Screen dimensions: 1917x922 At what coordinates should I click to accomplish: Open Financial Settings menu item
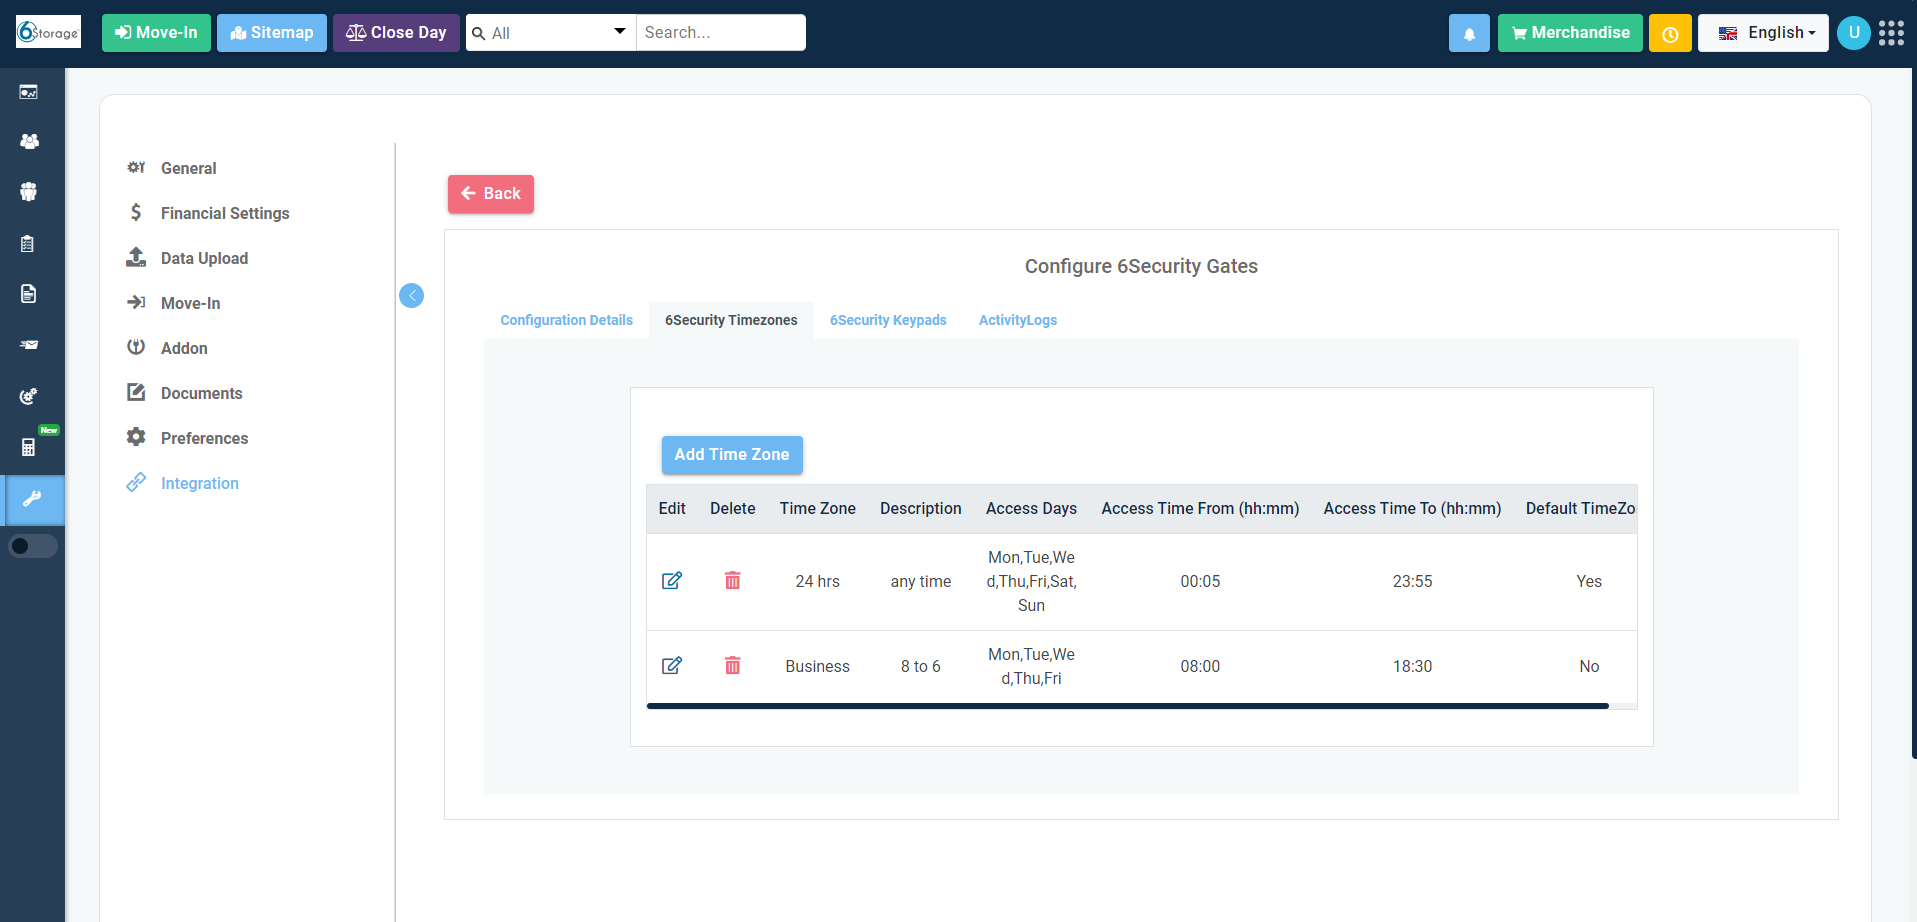pos(225,213)
